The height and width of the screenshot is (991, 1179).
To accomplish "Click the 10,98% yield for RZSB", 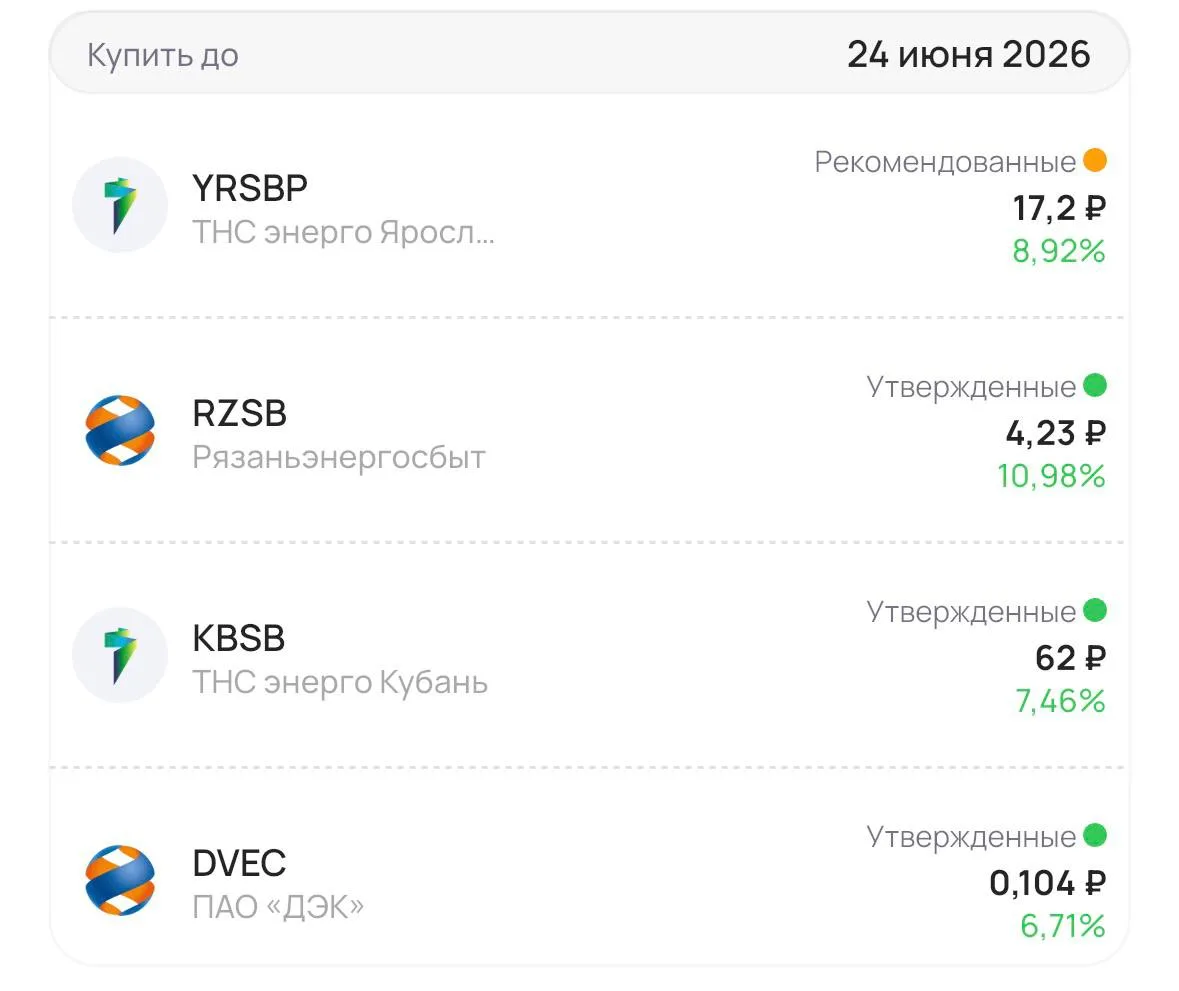I will click(1051, 476).
